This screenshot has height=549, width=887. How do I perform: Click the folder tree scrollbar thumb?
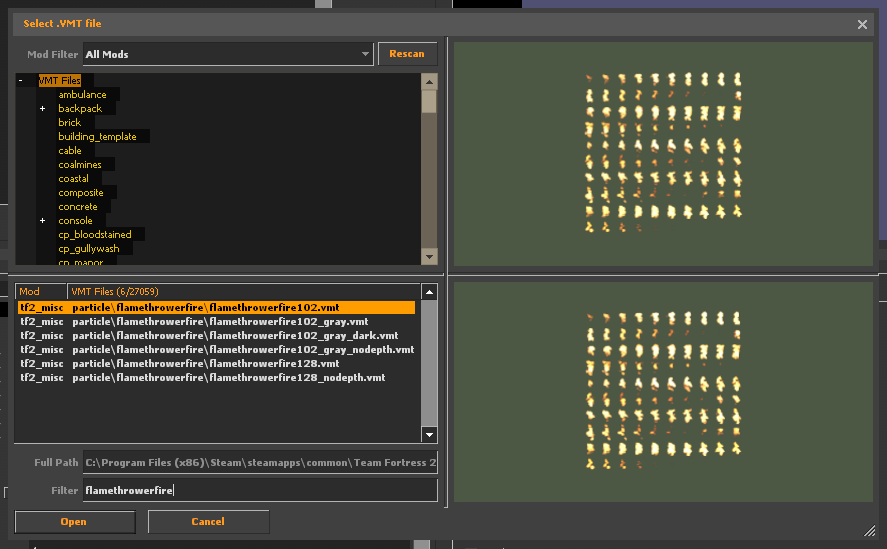(x=429, y=101)
